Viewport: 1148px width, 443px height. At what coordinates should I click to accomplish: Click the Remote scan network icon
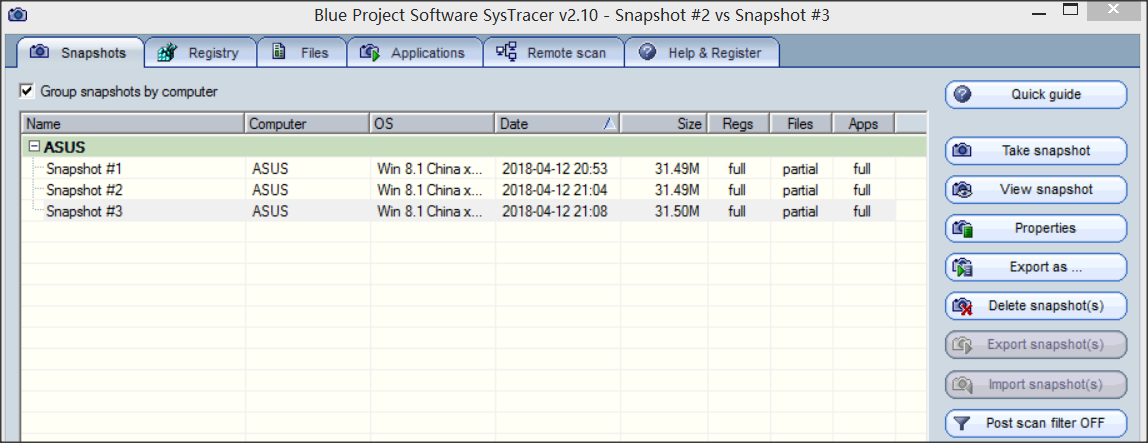tap(506, 52)
